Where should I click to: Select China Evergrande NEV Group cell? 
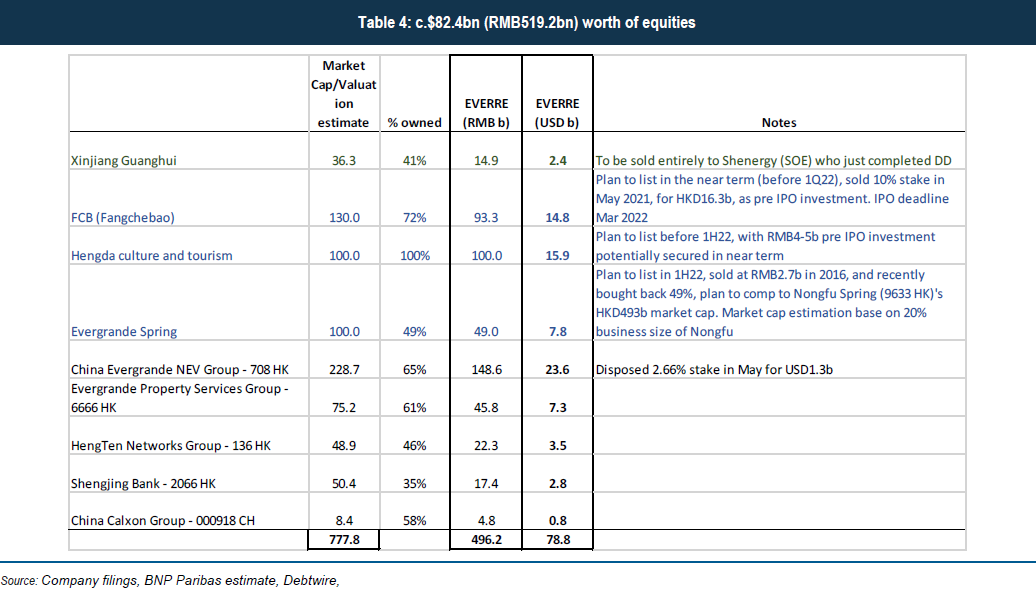point(180,369)
